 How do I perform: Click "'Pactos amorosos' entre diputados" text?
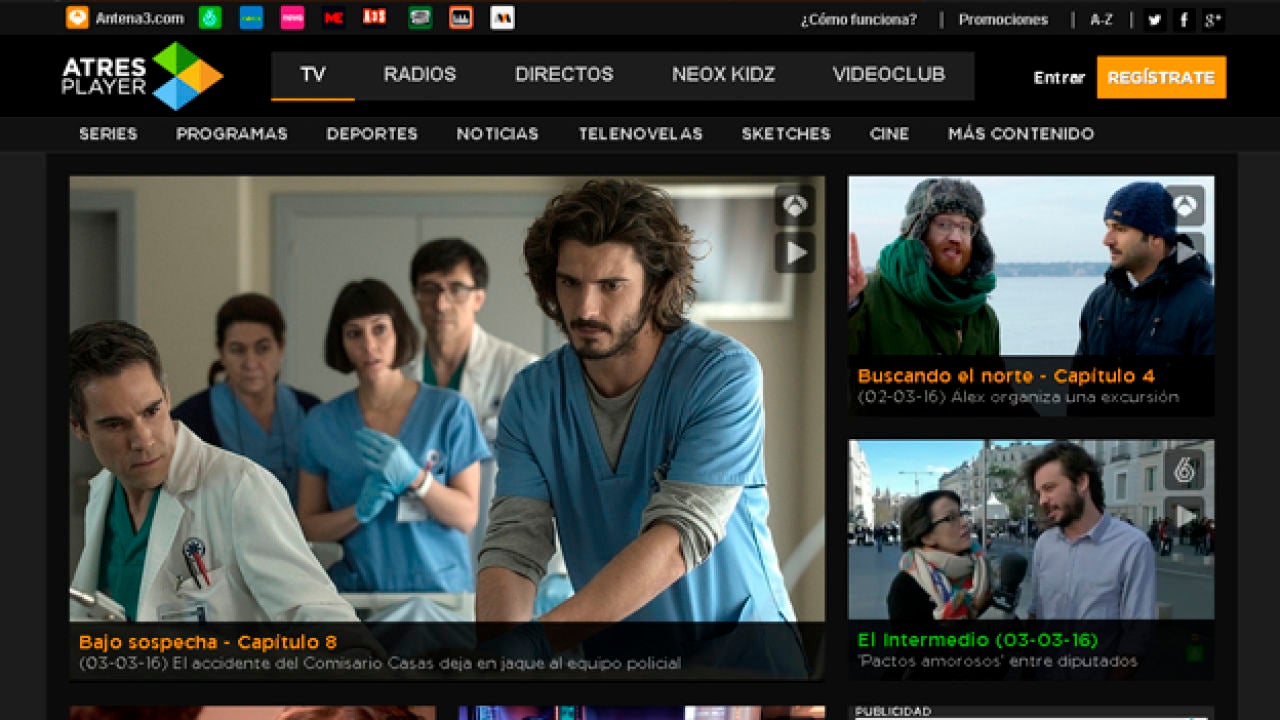(x=997, y=661)
